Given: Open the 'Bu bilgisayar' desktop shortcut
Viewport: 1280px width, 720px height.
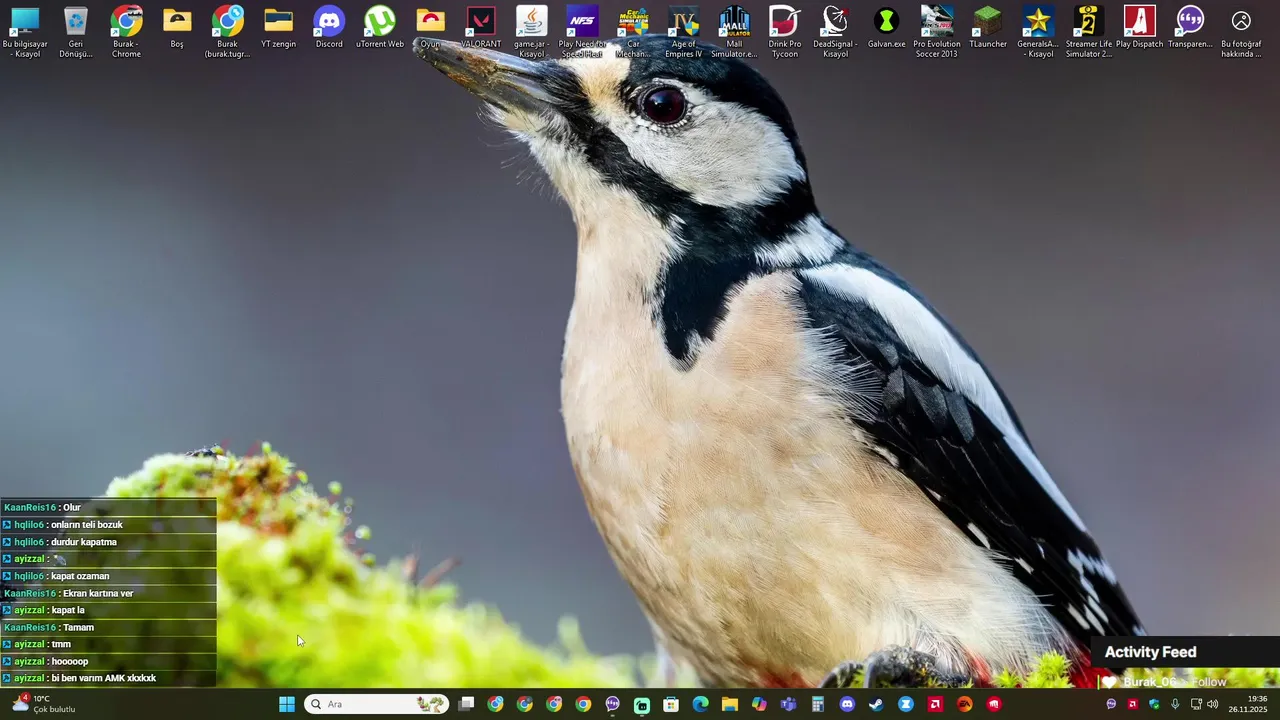Looking at the screenshot, I should click(25, 32).
